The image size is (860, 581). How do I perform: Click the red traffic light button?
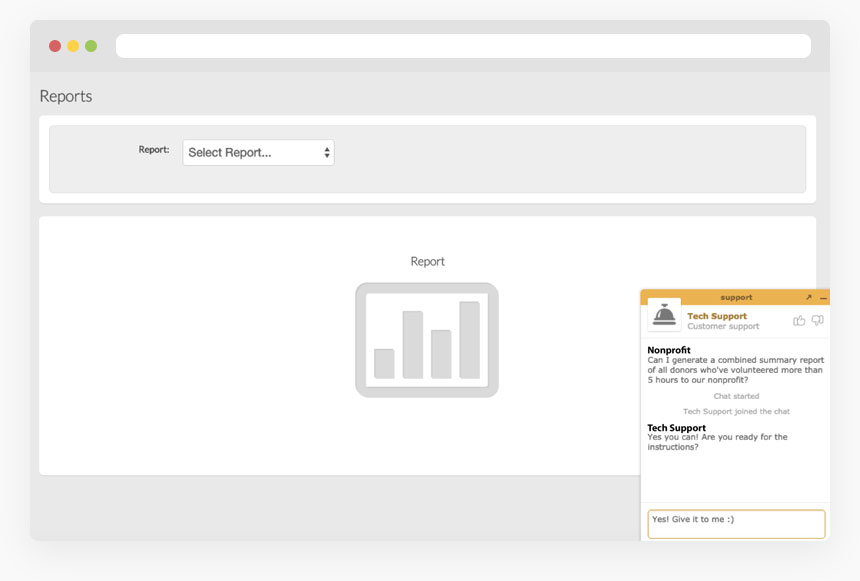pos(54,45)
